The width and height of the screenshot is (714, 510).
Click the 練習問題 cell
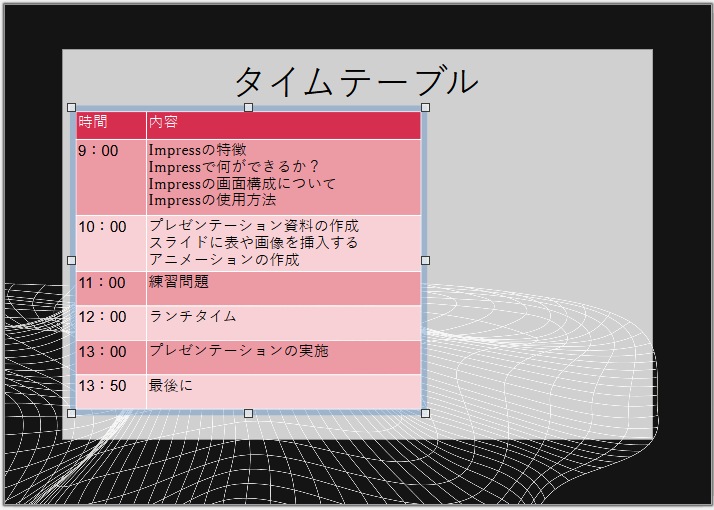(284, 288)
